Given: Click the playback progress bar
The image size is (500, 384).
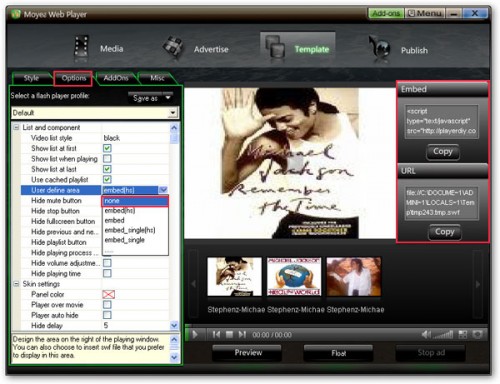Looking at the screenshot, I should click(337, 325).
